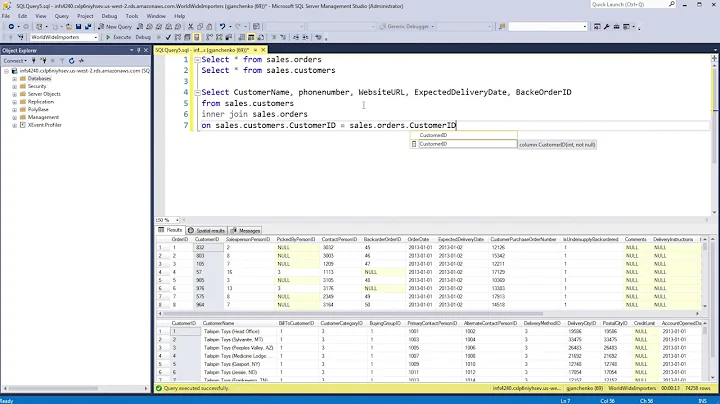Click Uncomment selected lines icon
The width and height of the screenshot is (720, 404).
click(283, 37)
